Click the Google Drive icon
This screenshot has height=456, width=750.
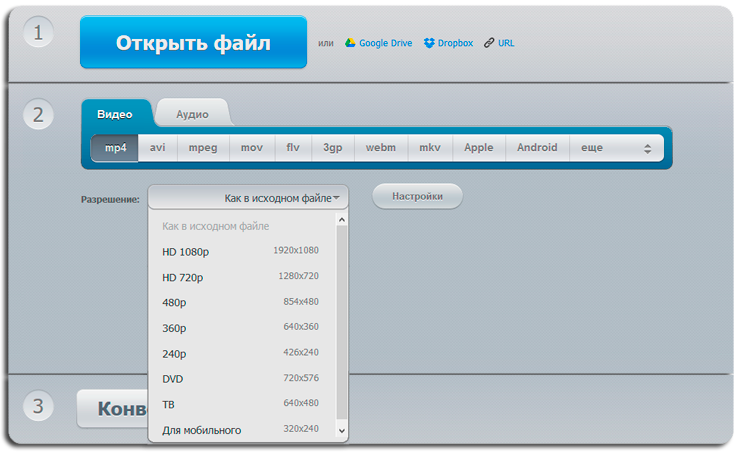pos(350,43)
